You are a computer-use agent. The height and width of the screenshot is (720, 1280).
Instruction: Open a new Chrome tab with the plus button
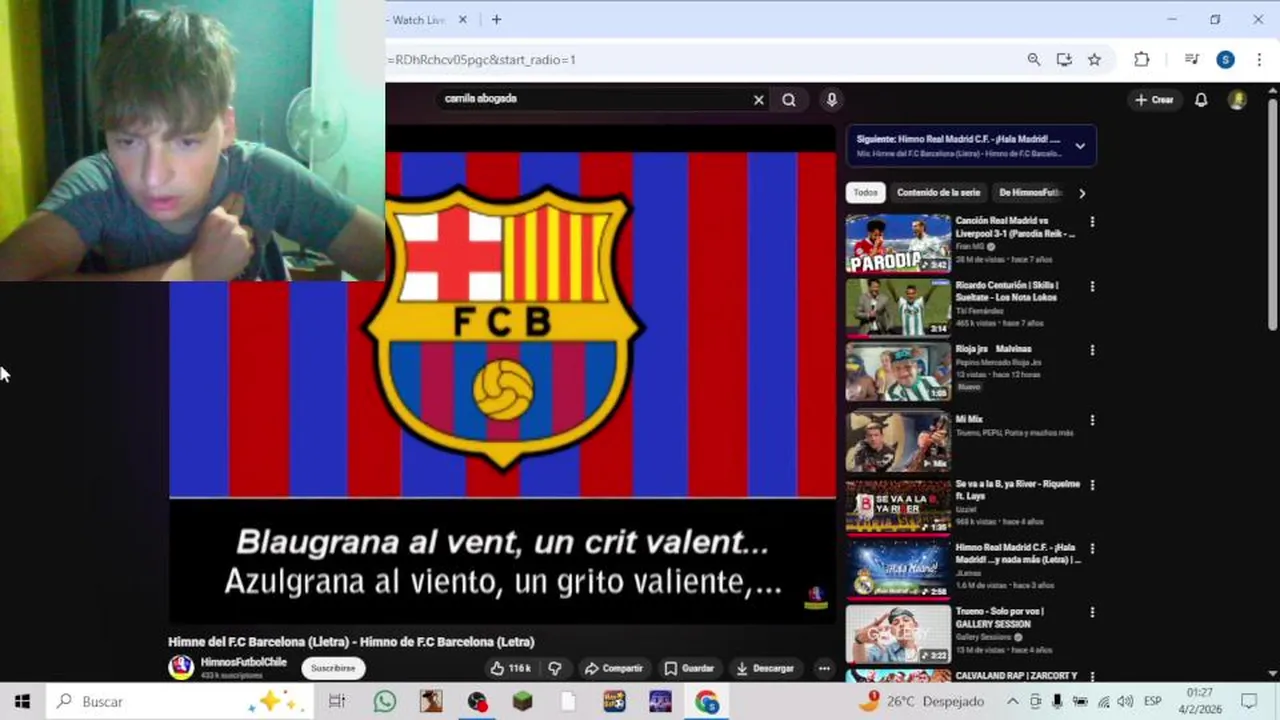pos(496,19)
